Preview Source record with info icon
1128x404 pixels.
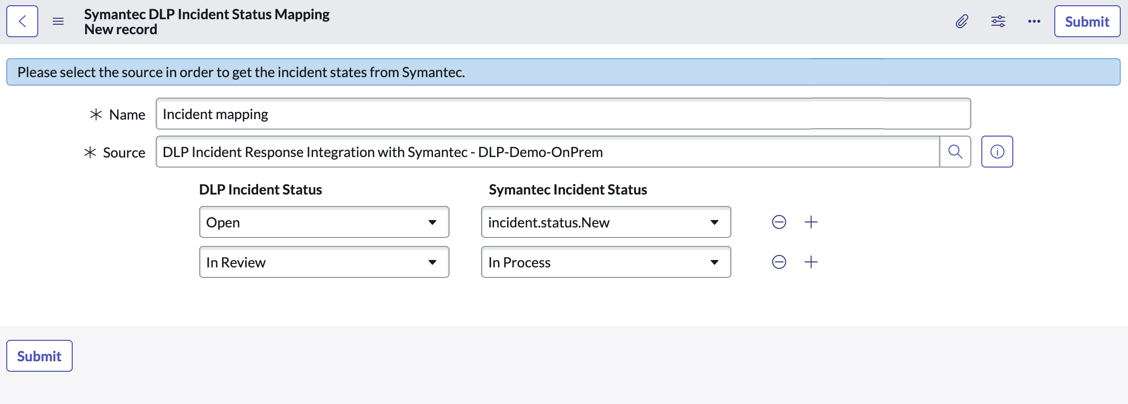click(x=997, y=152)
